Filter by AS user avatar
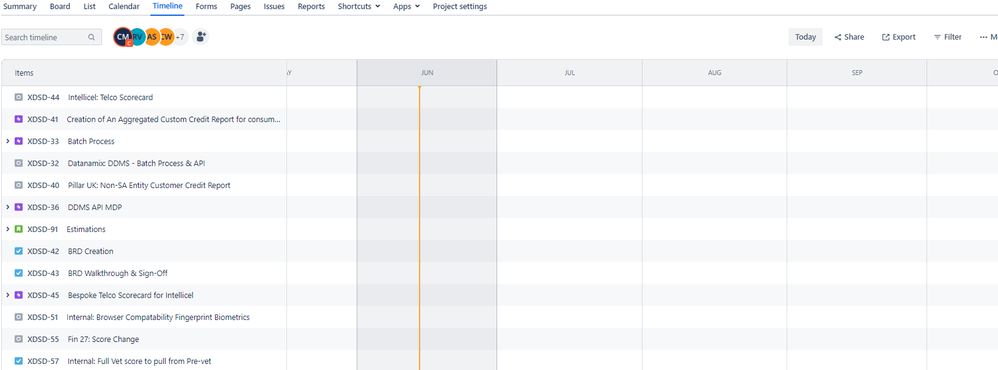The height and width of the screenshot is (370, 998). 151,37
